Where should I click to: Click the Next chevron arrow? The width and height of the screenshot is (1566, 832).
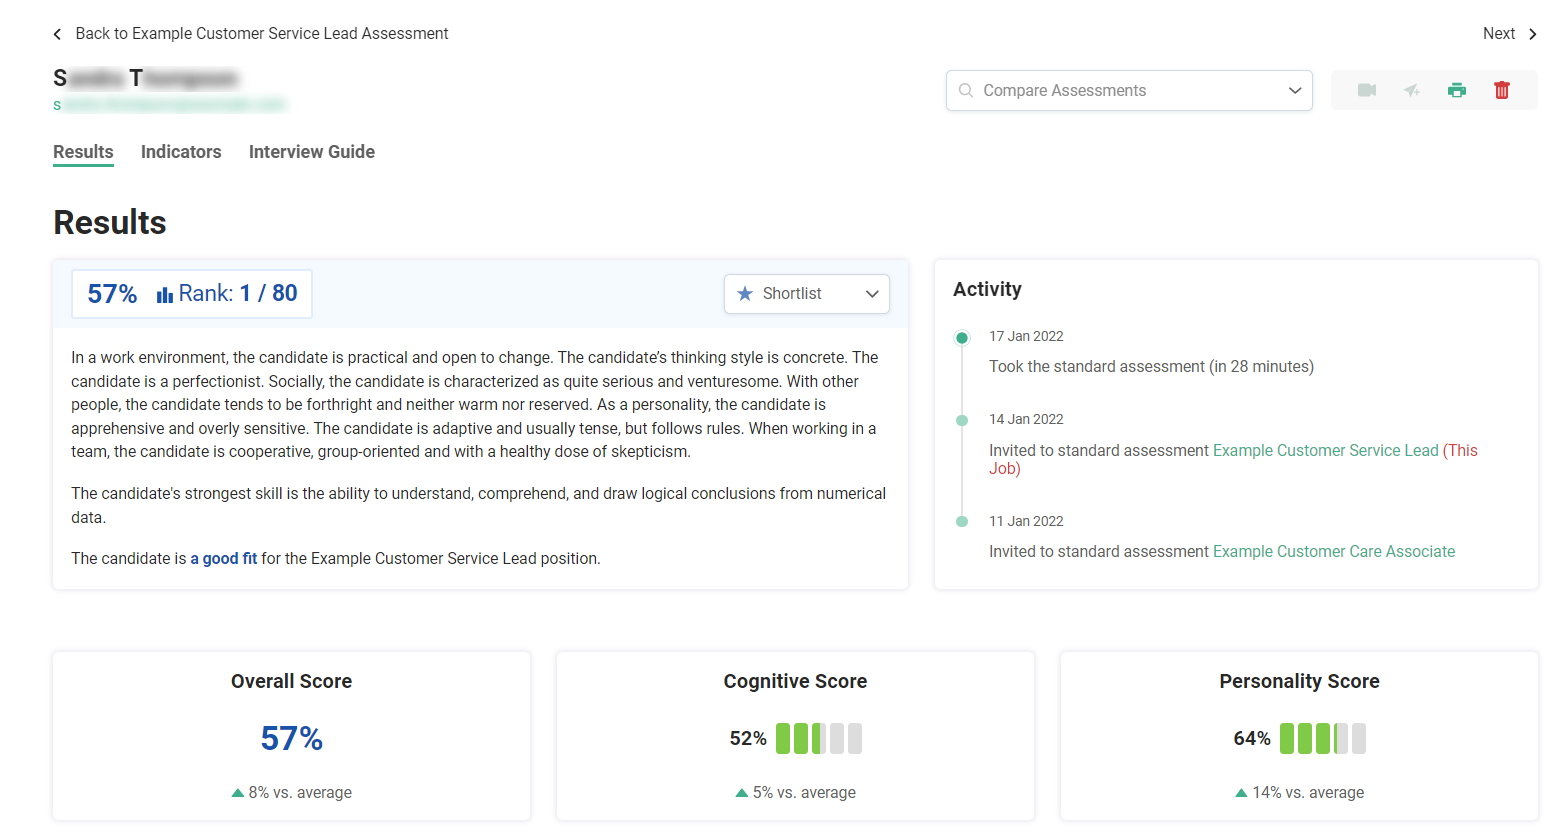[x=1530, y=33]
